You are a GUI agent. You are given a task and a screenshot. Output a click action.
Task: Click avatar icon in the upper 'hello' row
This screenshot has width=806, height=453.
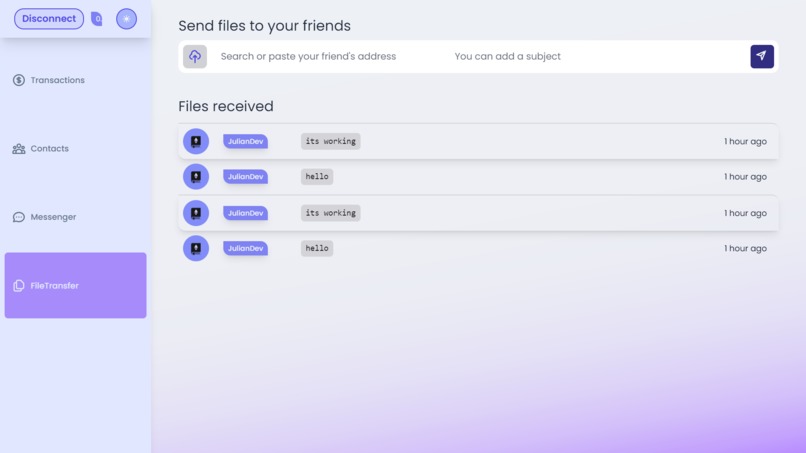tap(196, 177)
